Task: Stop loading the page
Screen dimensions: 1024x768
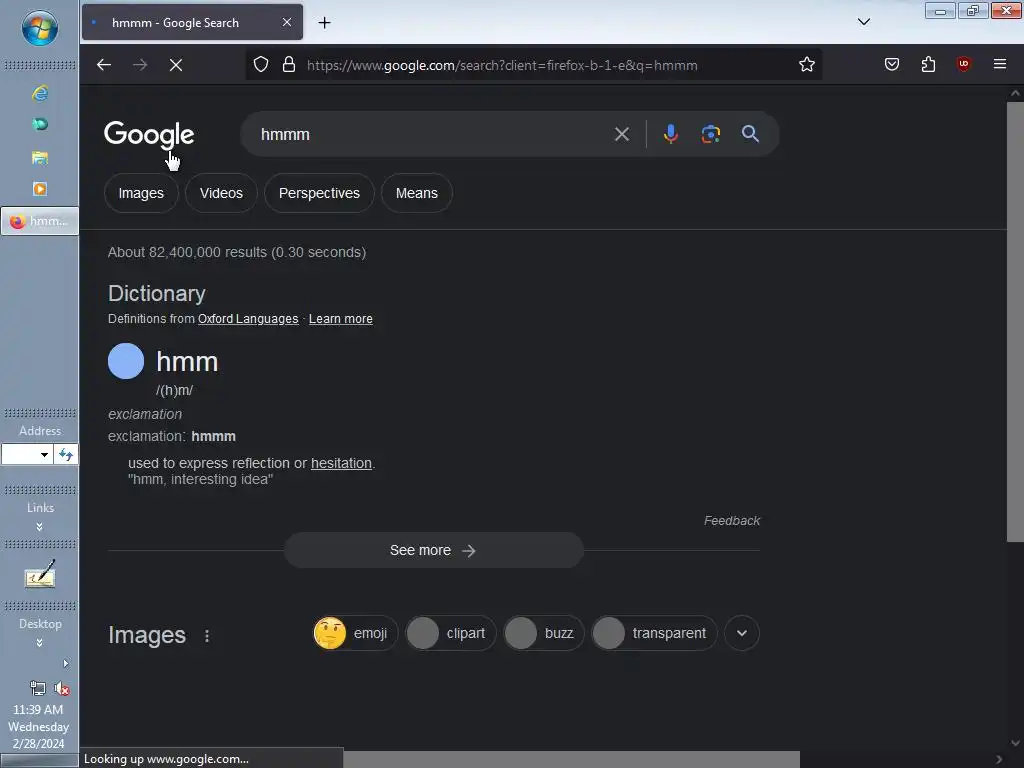Action: [176, 65]
